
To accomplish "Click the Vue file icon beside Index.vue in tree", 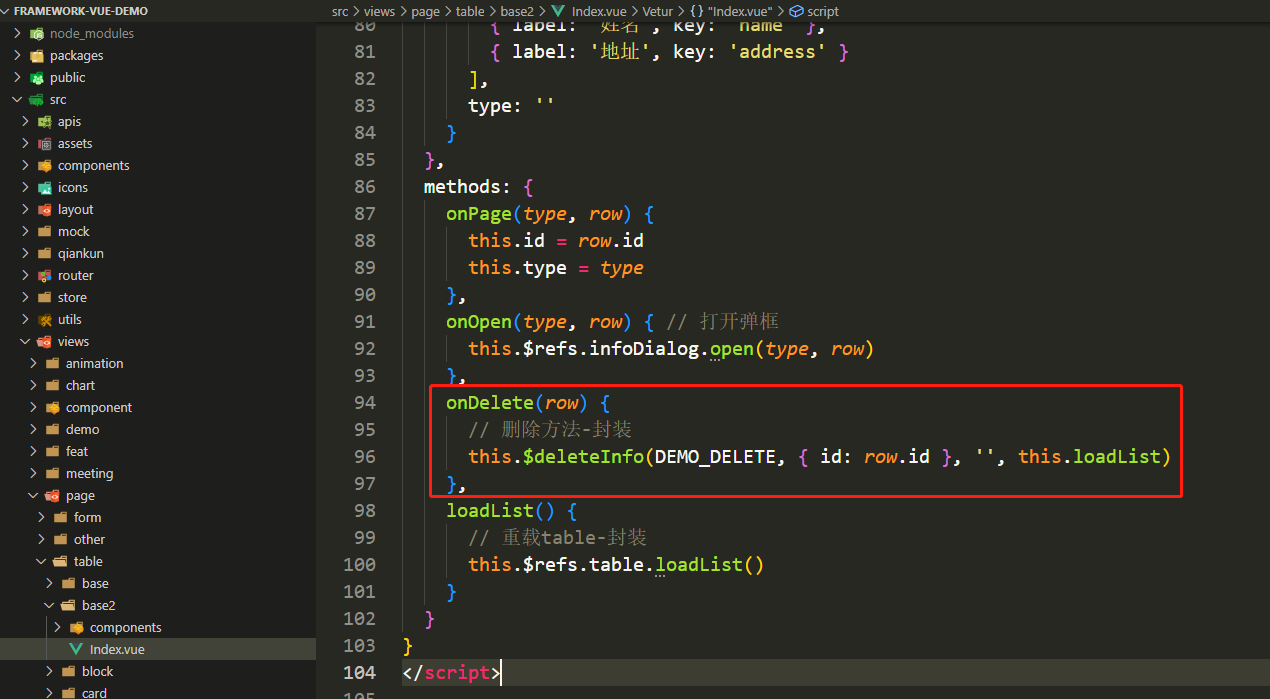I will [x=77, y=649].
